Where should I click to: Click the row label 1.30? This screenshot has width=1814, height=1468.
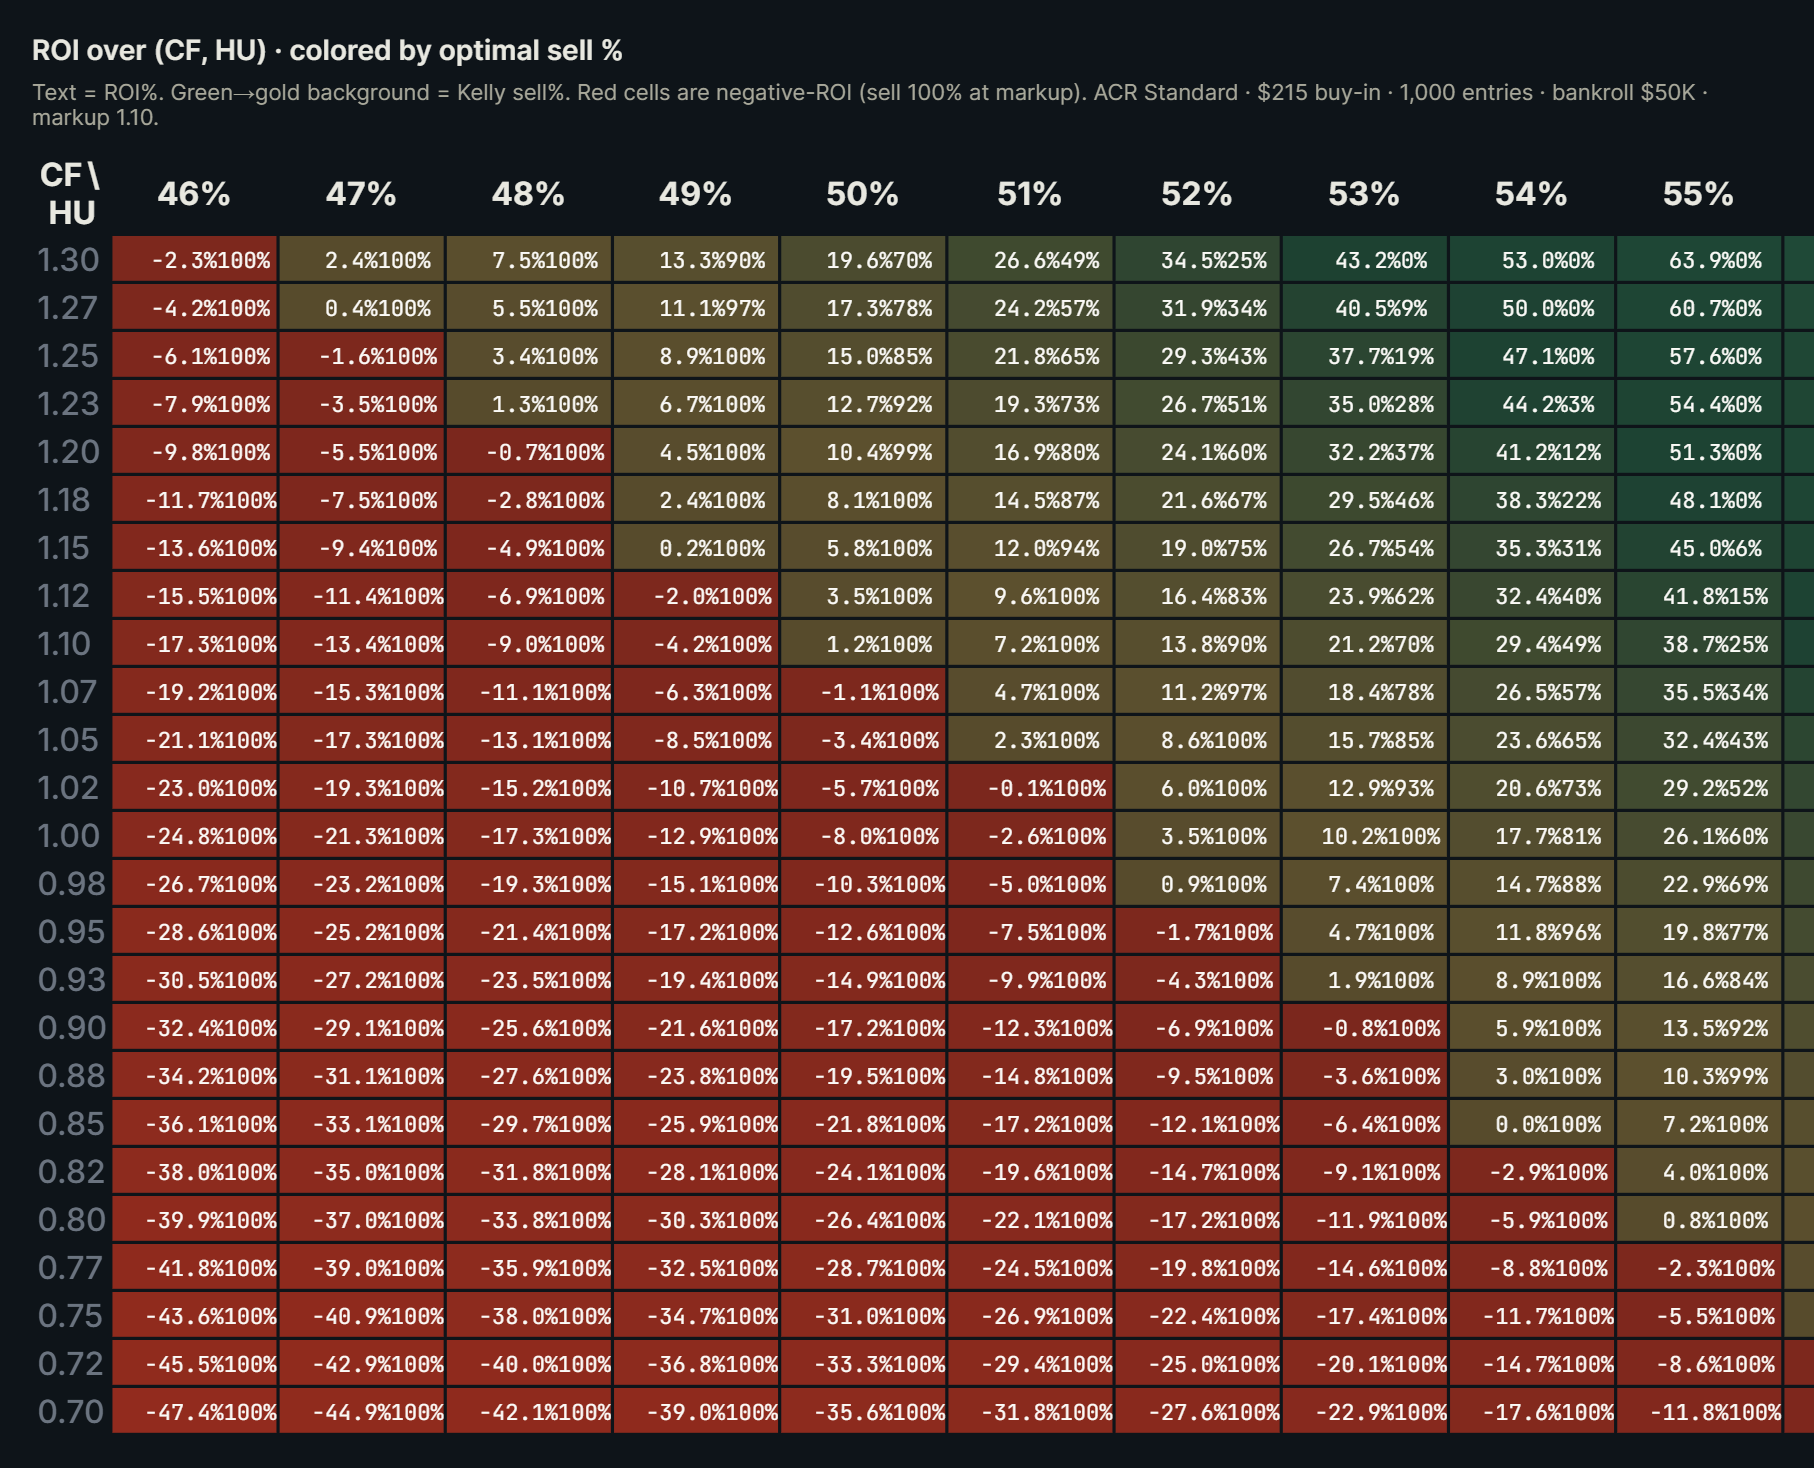point(68,260)
